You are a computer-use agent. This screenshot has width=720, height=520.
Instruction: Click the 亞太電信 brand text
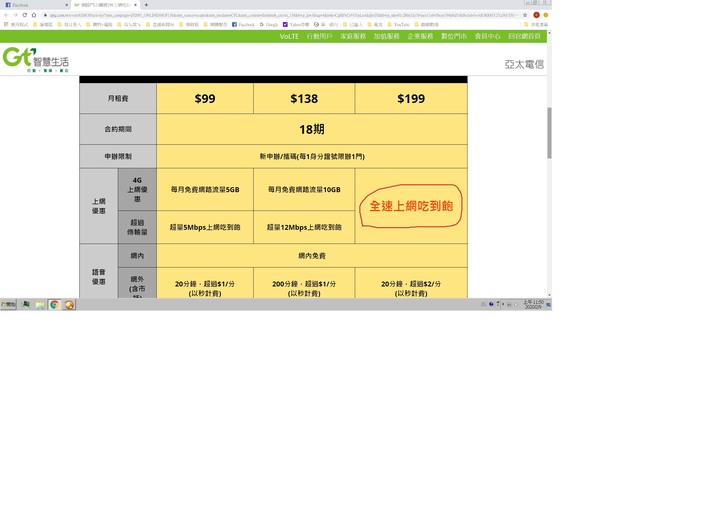pyautogui.click(x=524, y=64)
